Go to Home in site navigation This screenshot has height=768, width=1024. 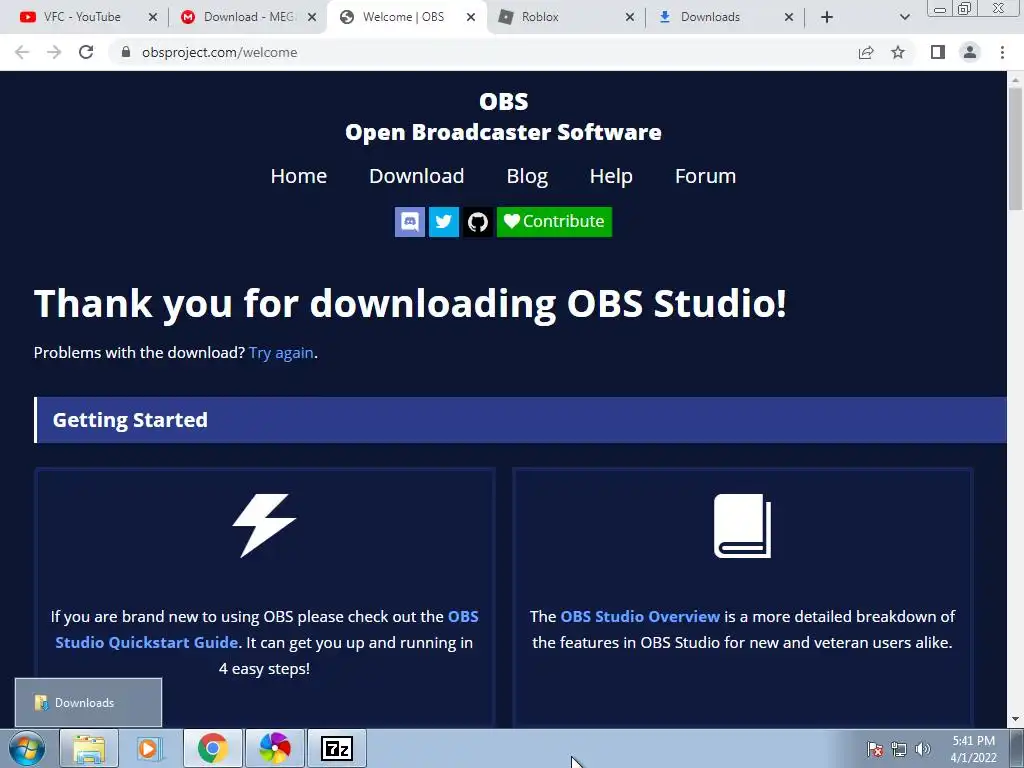[298, 176]
